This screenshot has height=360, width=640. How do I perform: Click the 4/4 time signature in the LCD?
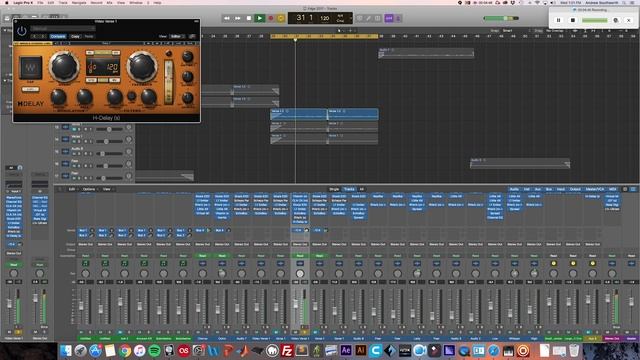(x=340, y=16)
